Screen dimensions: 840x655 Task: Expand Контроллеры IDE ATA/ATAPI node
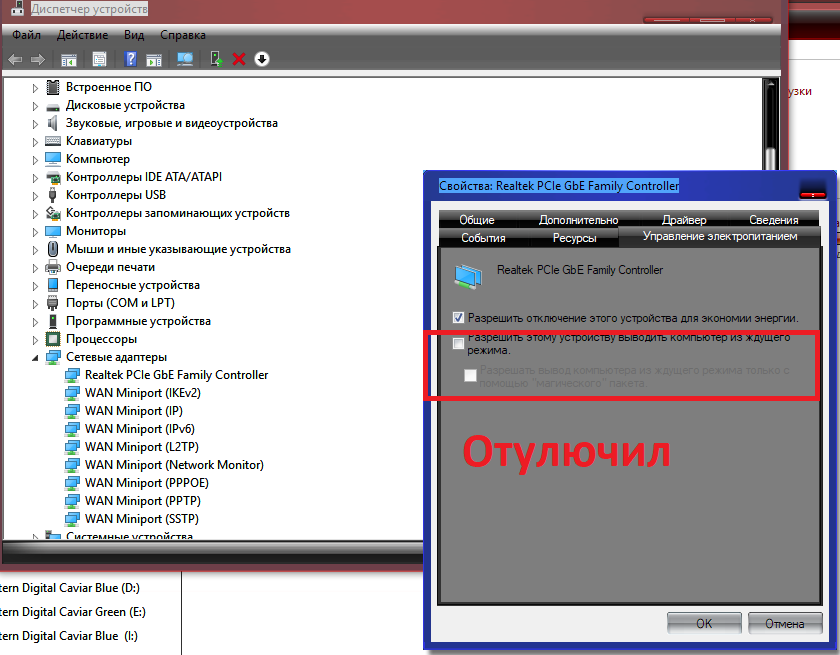pyautogui.click(x=35, y=178)
